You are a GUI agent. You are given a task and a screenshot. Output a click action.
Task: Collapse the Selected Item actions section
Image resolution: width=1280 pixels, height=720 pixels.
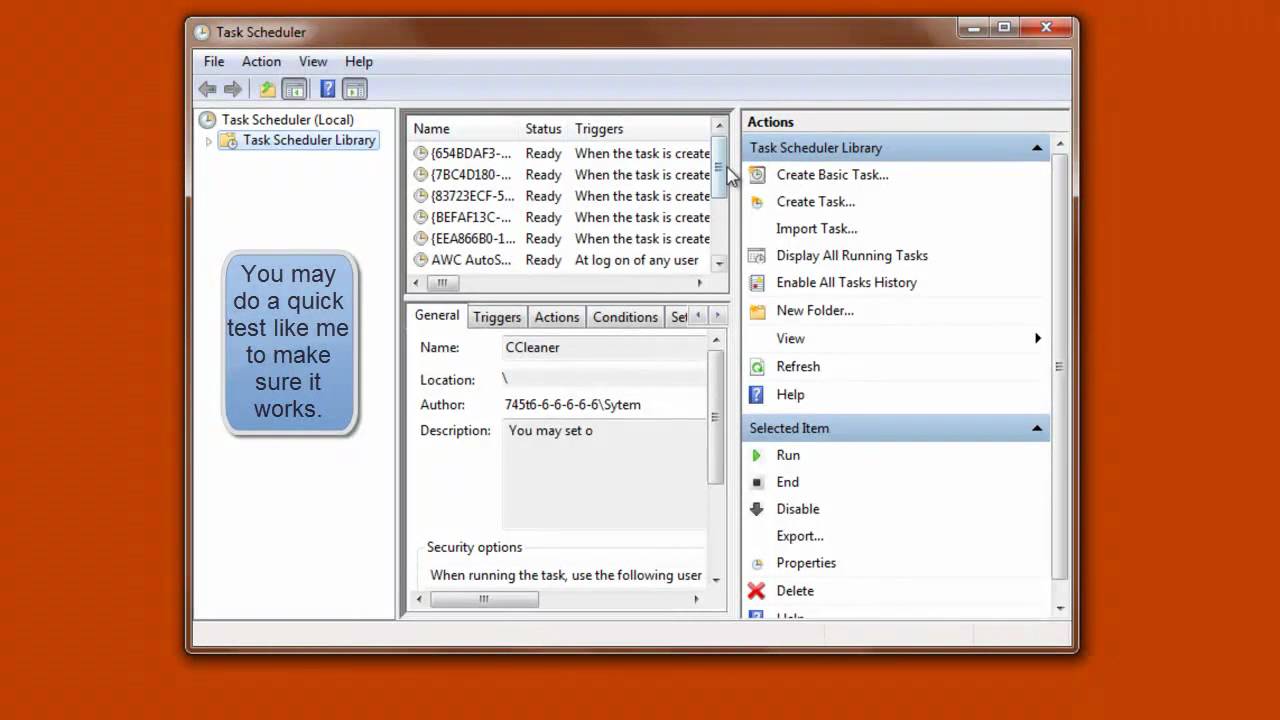click(x=1037, y=428)
